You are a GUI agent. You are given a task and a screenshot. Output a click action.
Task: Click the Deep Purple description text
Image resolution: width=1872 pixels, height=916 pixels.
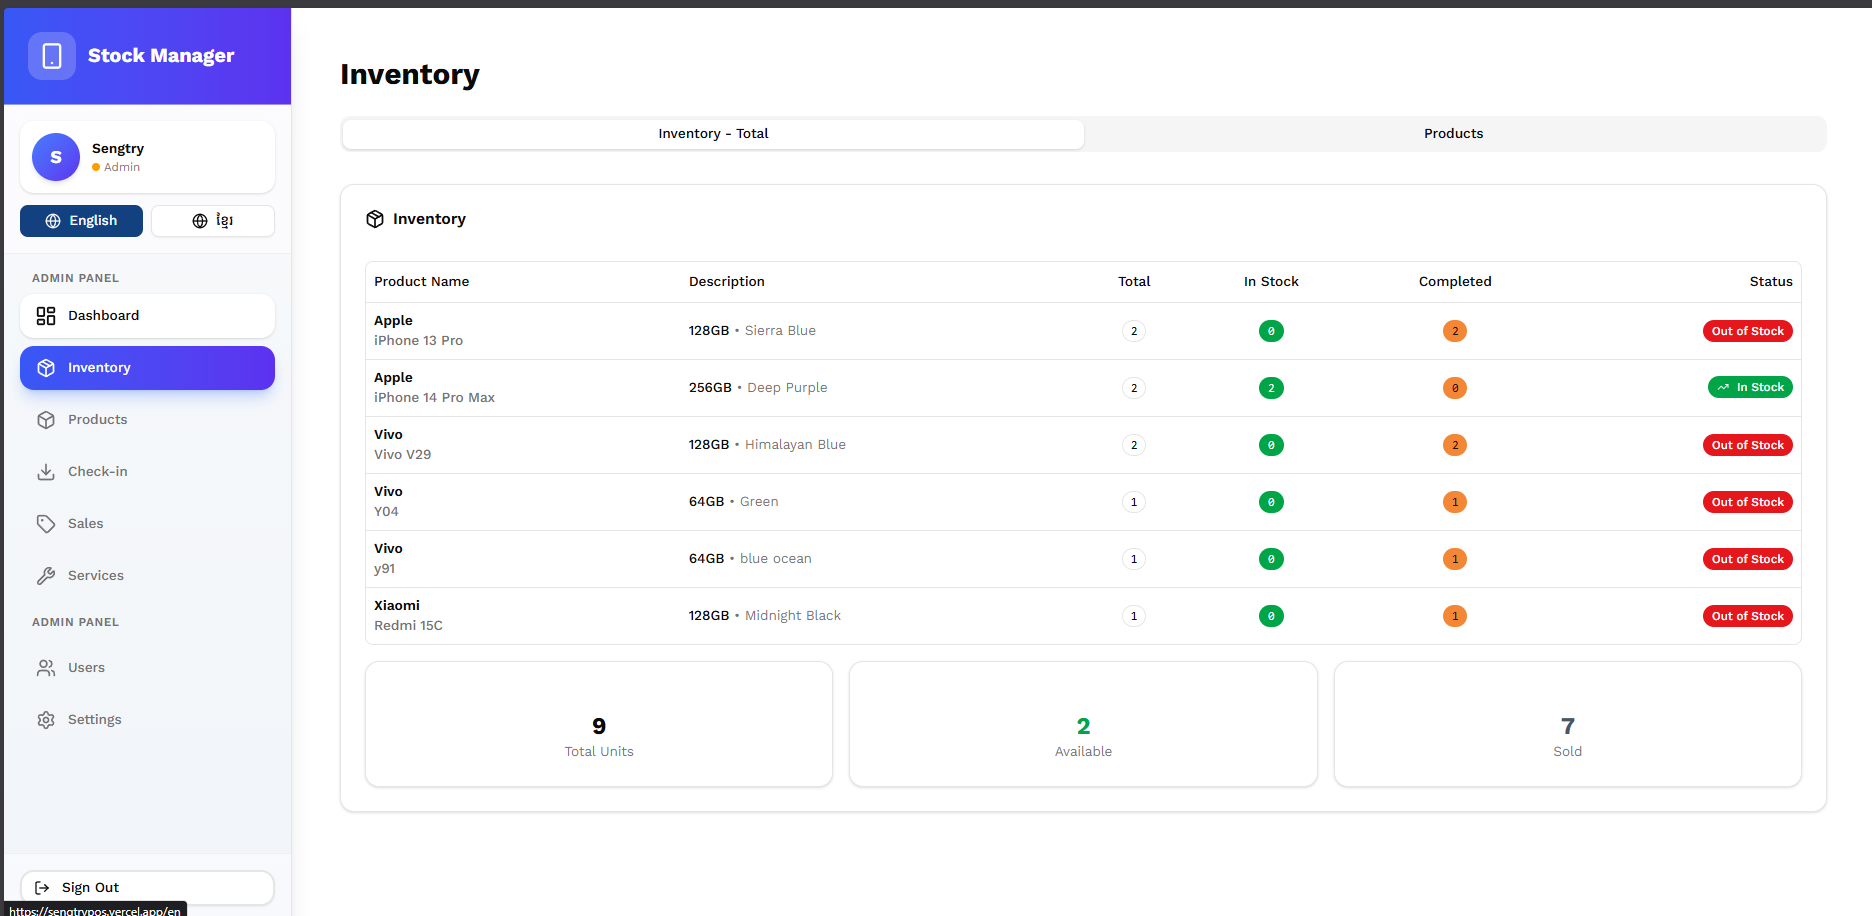pos(787,388)
